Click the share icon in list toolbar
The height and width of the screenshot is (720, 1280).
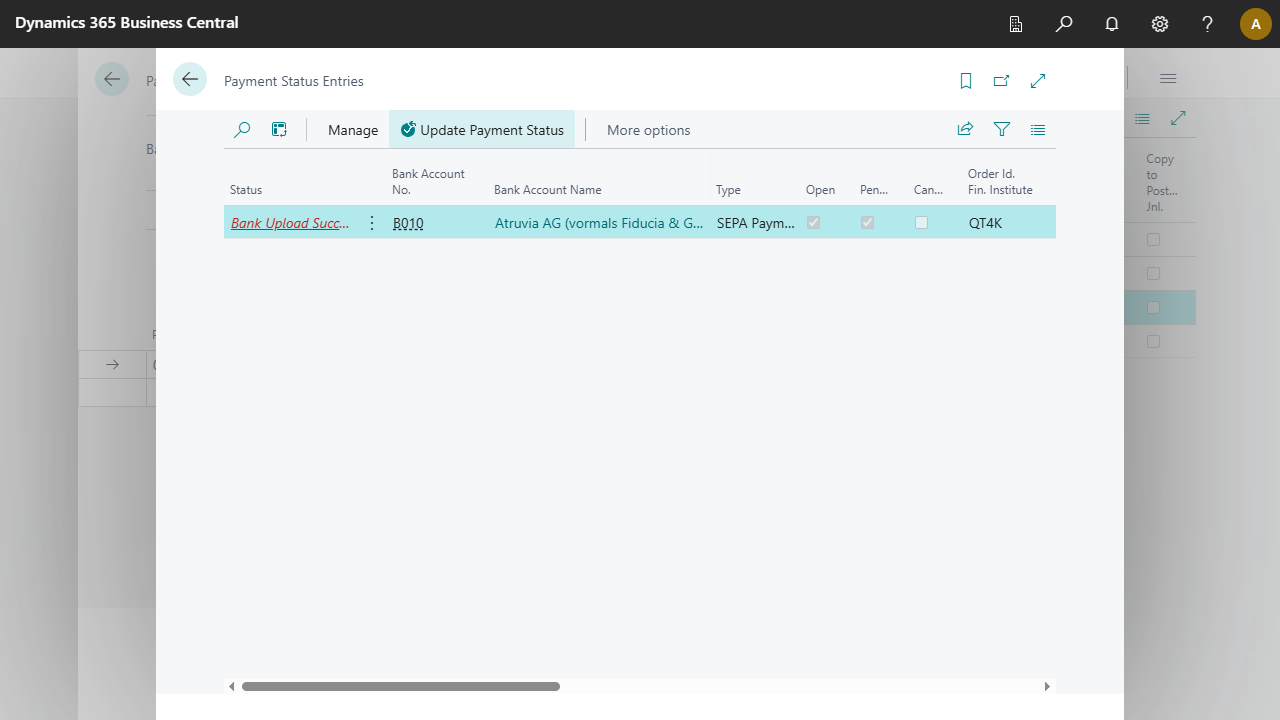click(x=965, y=129)
